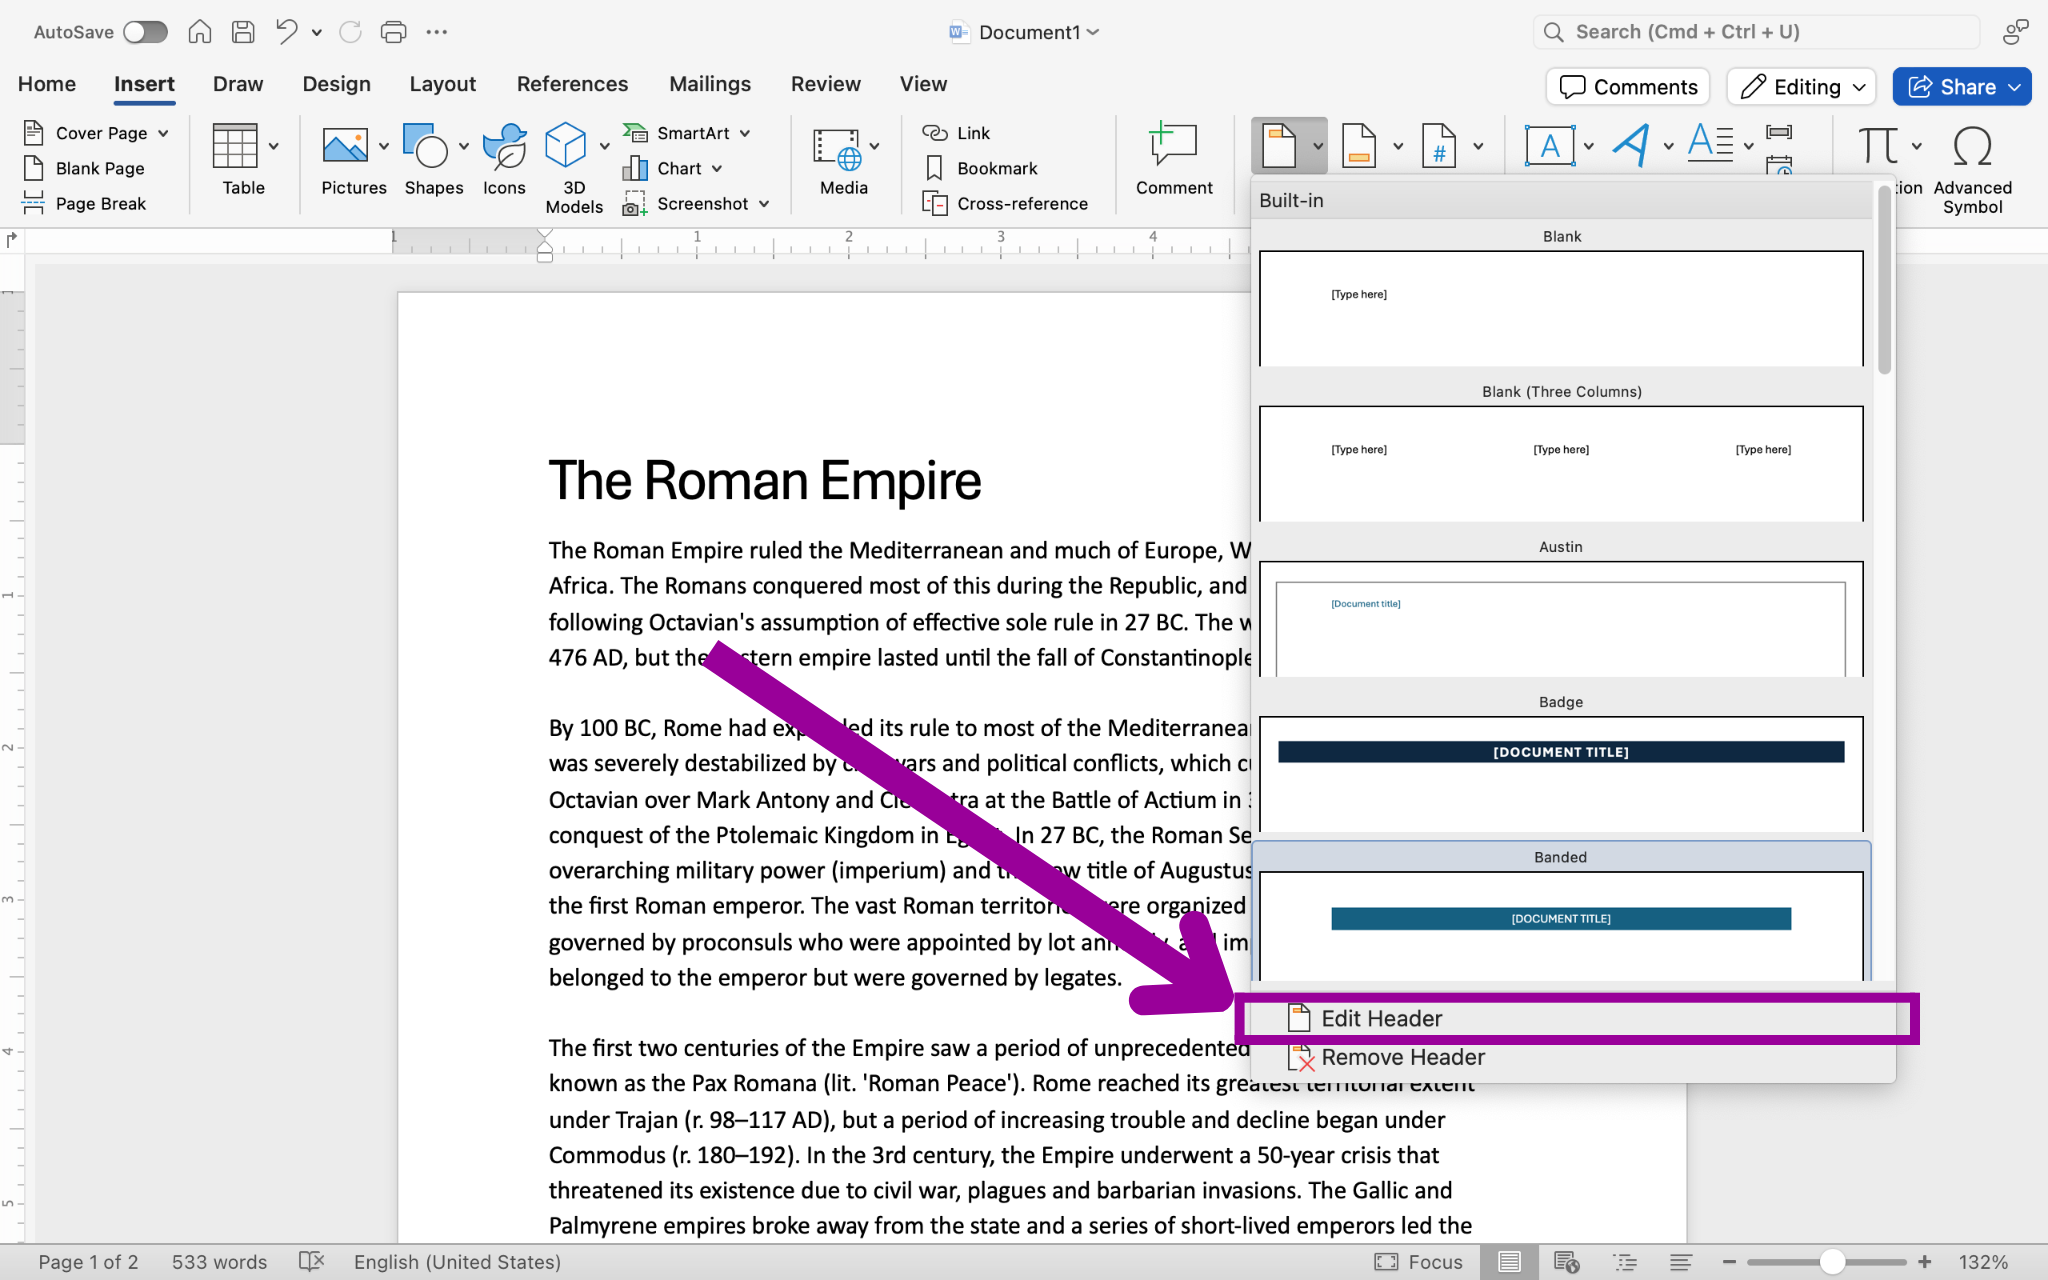Image resolution: width=2048 pixels, height=1280 pixels.
Task: Select the Austin header thumbnail
Action: click(x=1561, y=618)
